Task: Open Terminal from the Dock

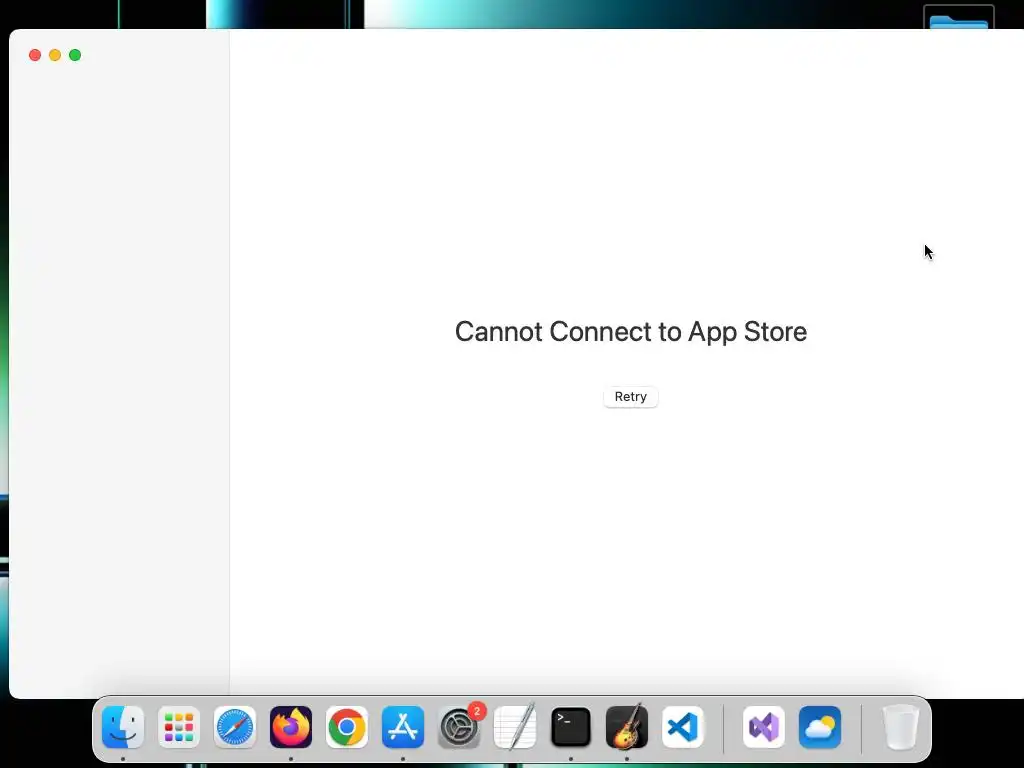Action: (x=571, y=727)
